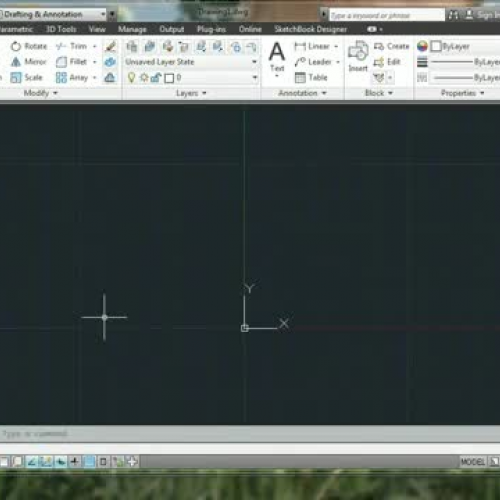Select the Explode tool icon
500x500 pixels.
coord(110,62)
